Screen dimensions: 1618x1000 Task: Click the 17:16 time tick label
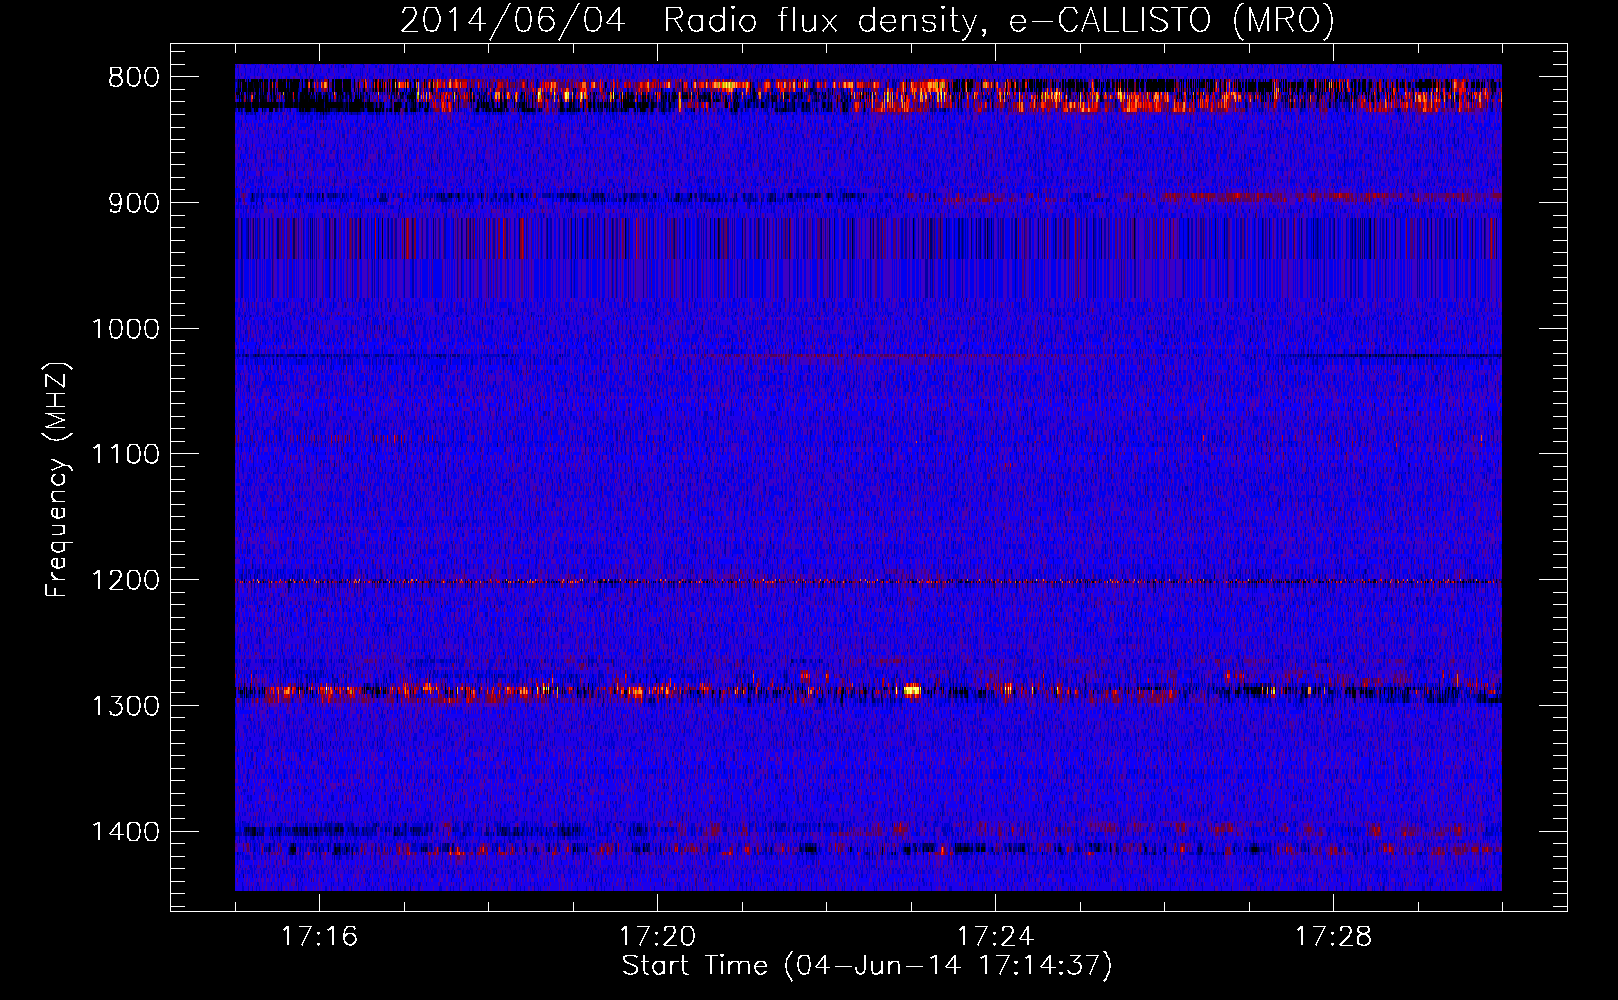coord(319,937)
